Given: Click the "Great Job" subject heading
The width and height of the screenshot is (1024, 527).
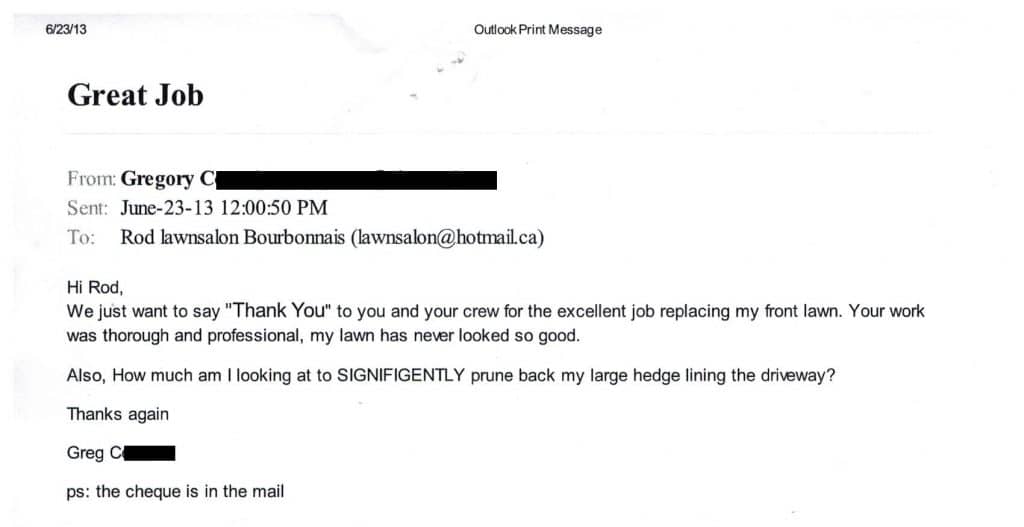Looking at the screenshot, I should [x=135, y=95].
